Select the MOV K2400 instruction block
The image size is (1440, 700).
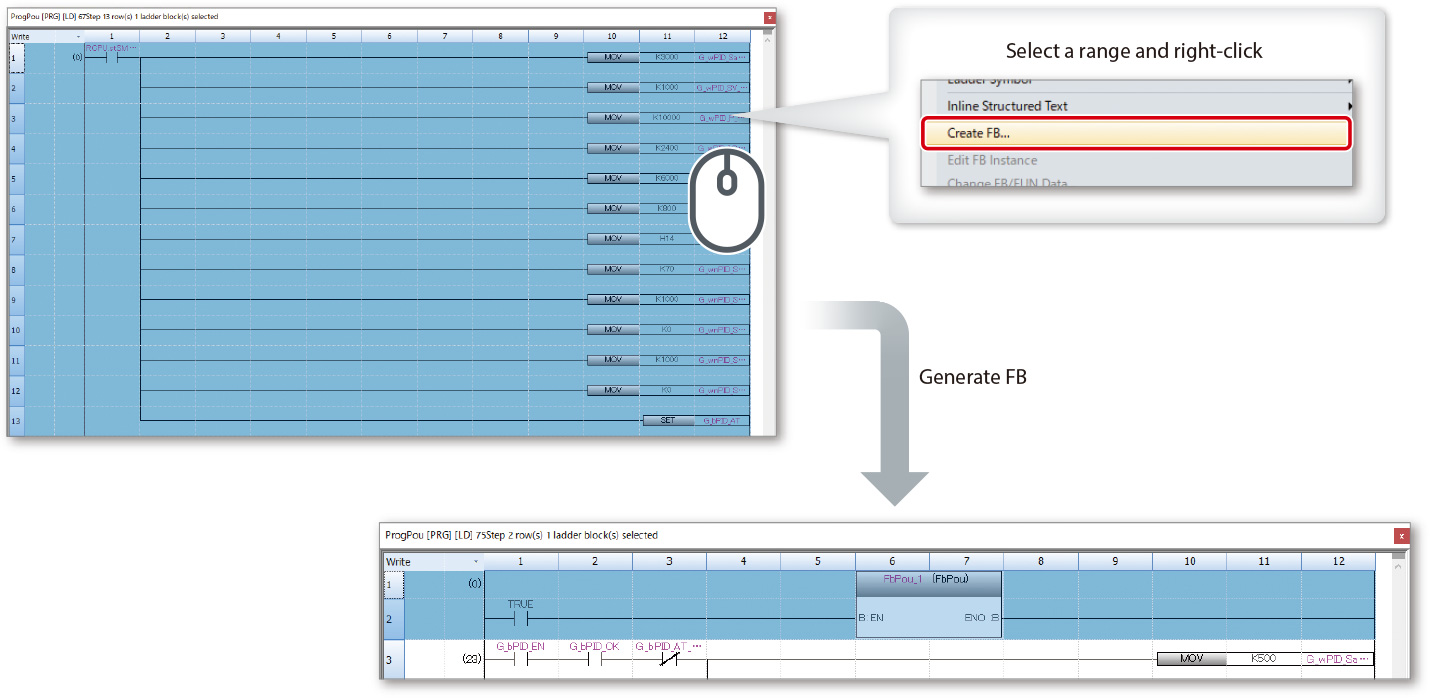pos(612,147)
